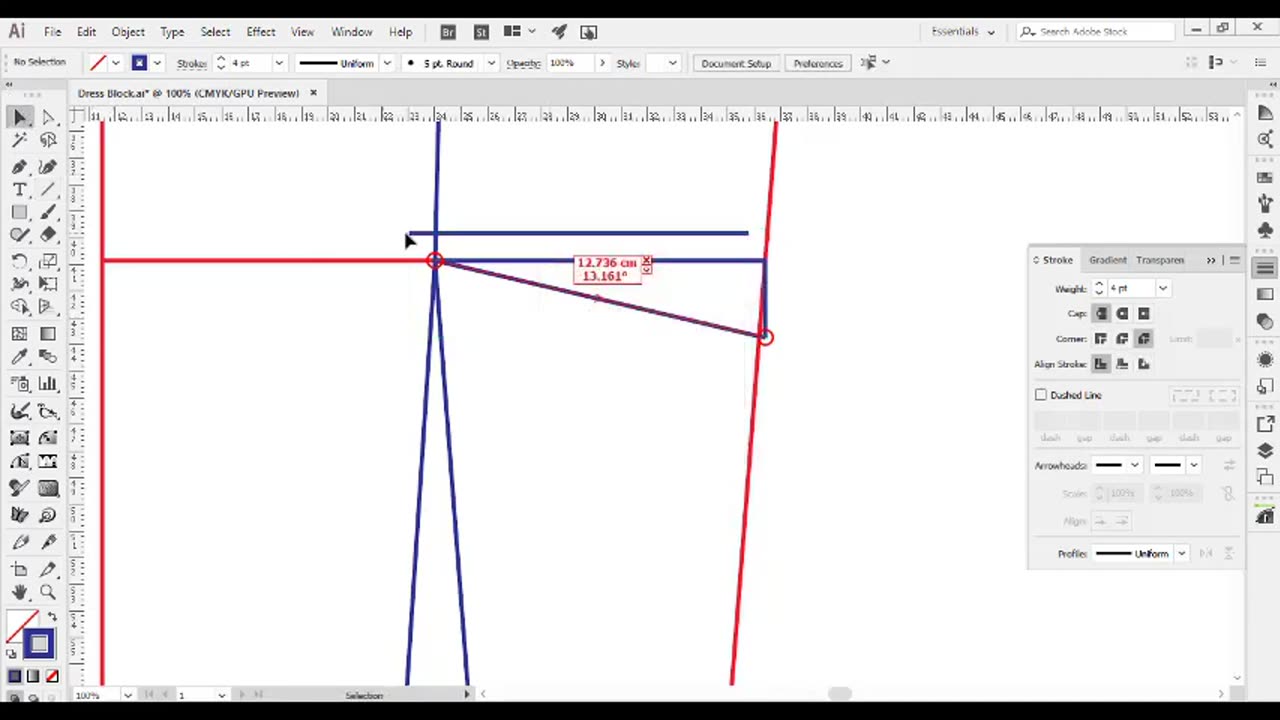
Task: Open Adobe Stock via St icon
Action: point(481,32)
